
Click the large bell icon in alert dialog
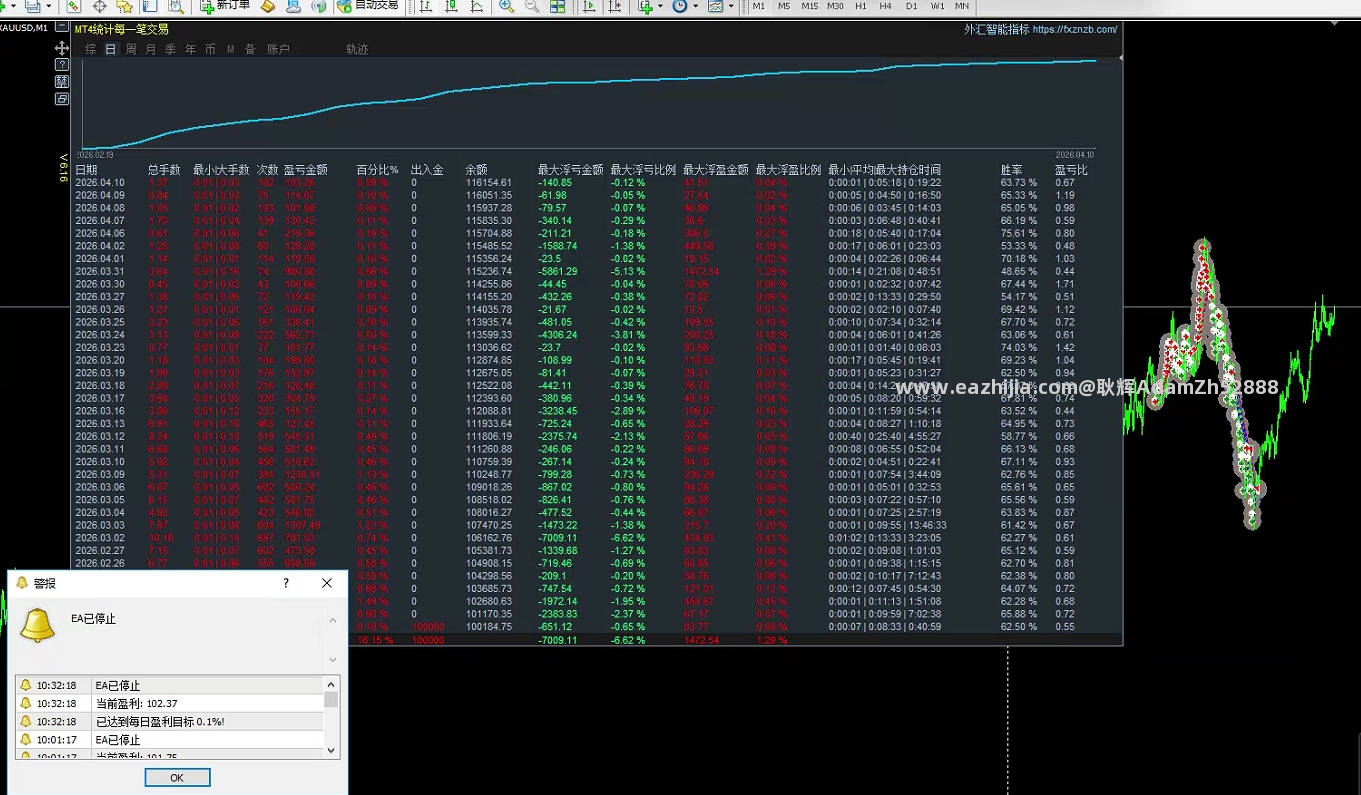(x=39, y=626)
